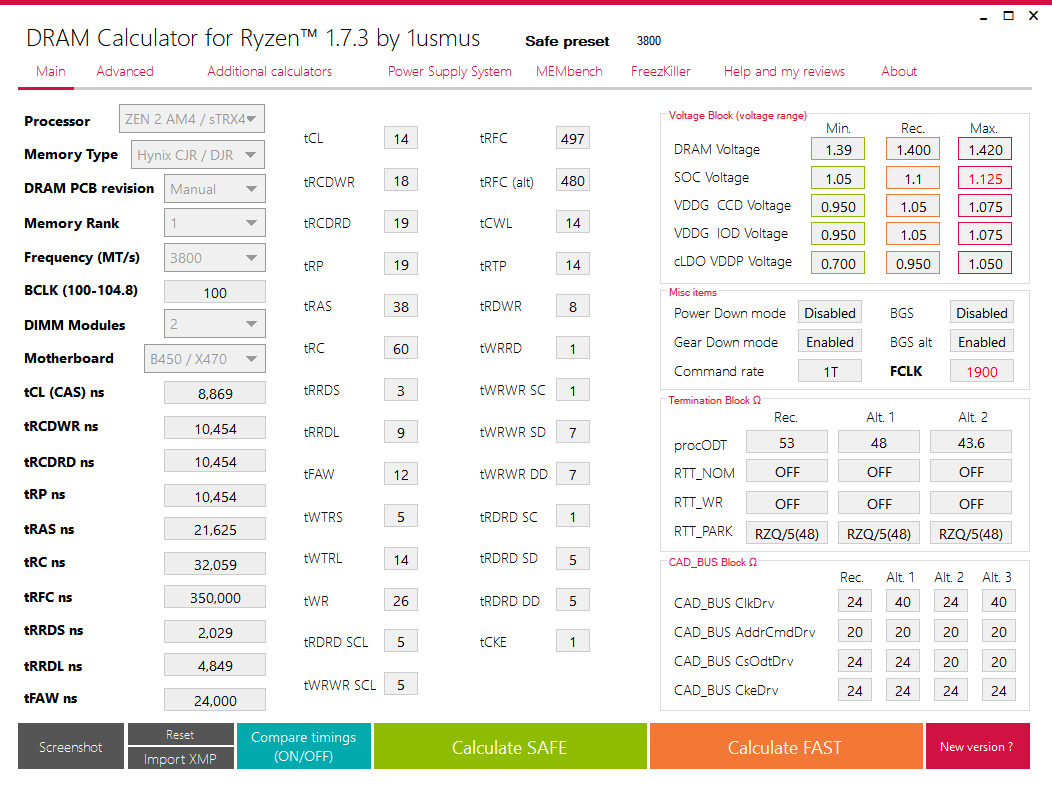1052x791 pixels.
Task: Click the tRC value 60 field
Action: [401, 348]
